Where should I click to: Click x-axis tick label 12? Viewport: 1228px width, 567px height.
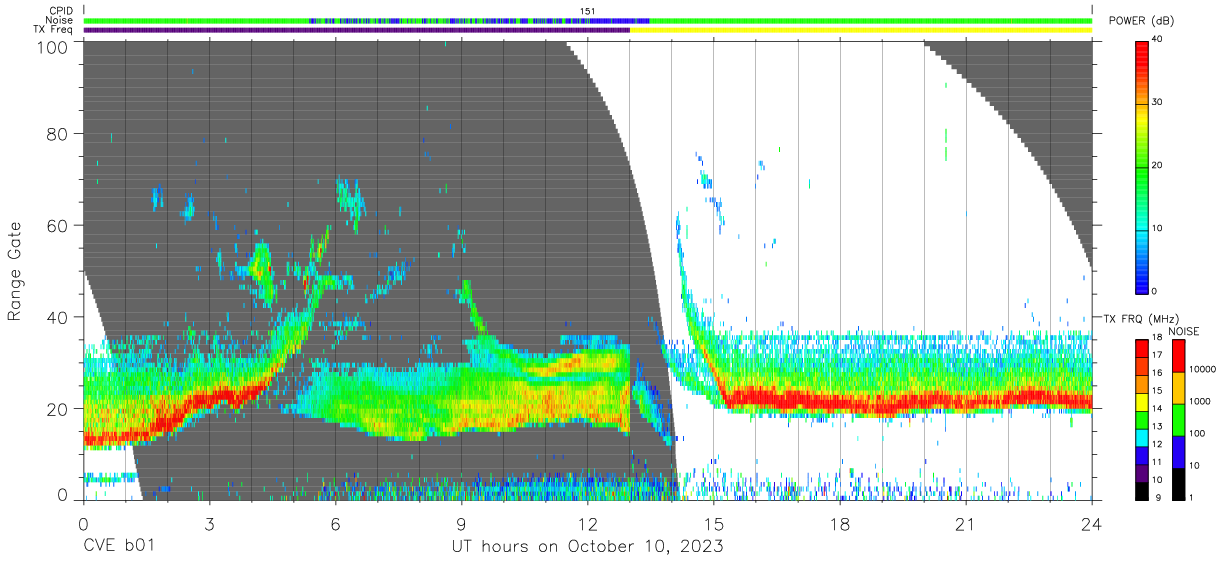coord(587,523)
